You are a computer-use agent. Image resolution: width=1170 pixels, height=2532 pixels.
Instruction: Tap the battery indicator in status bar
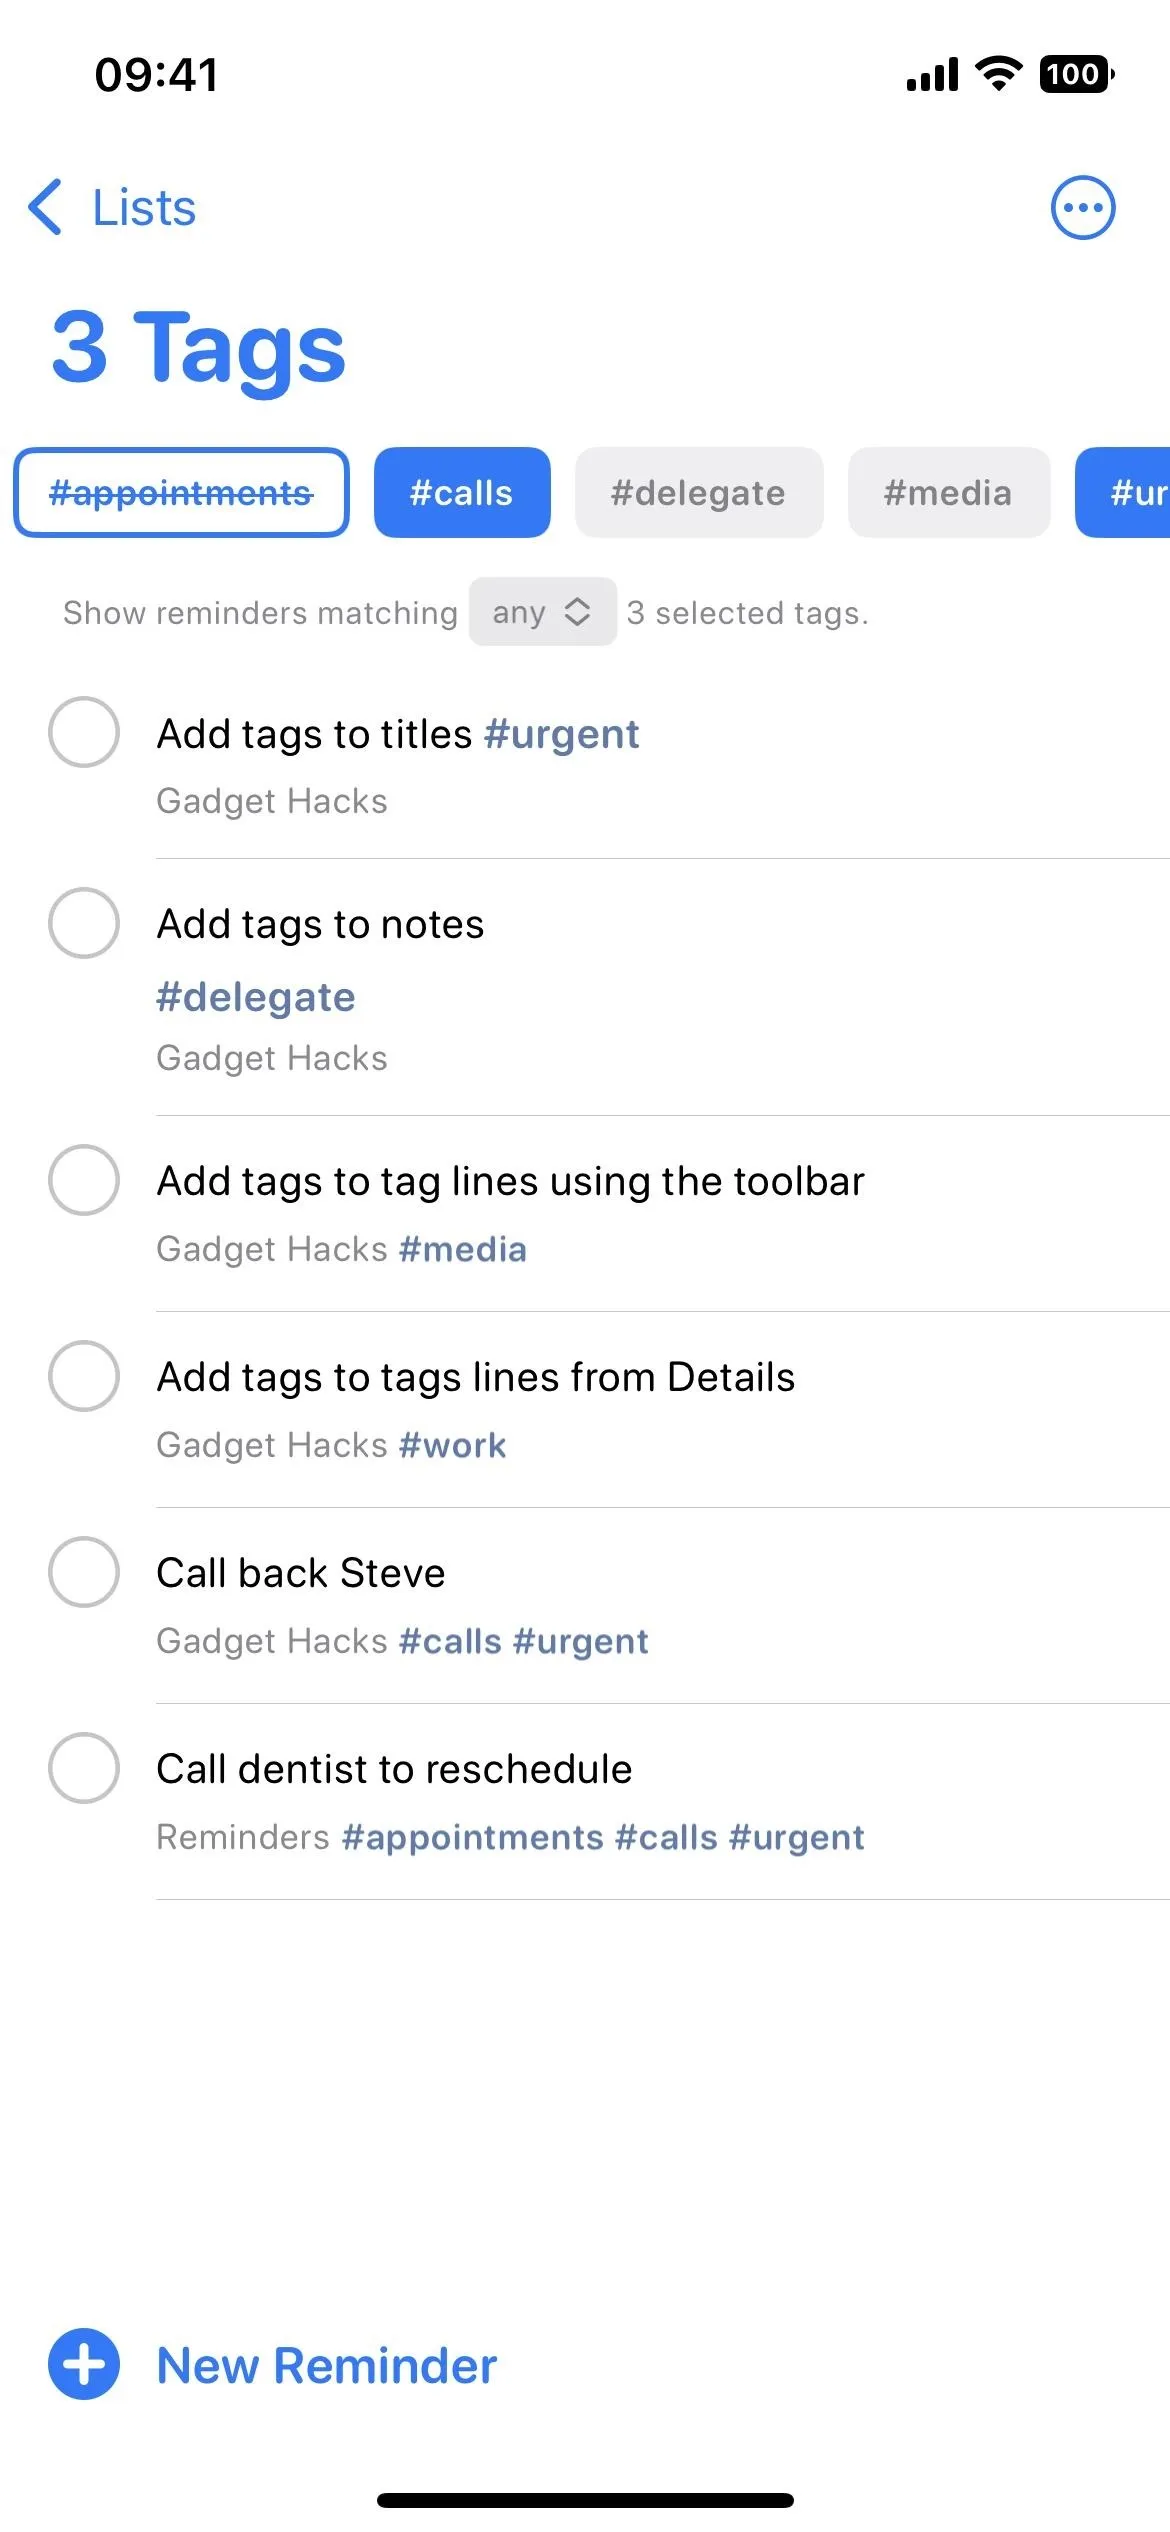(1077, 74)
